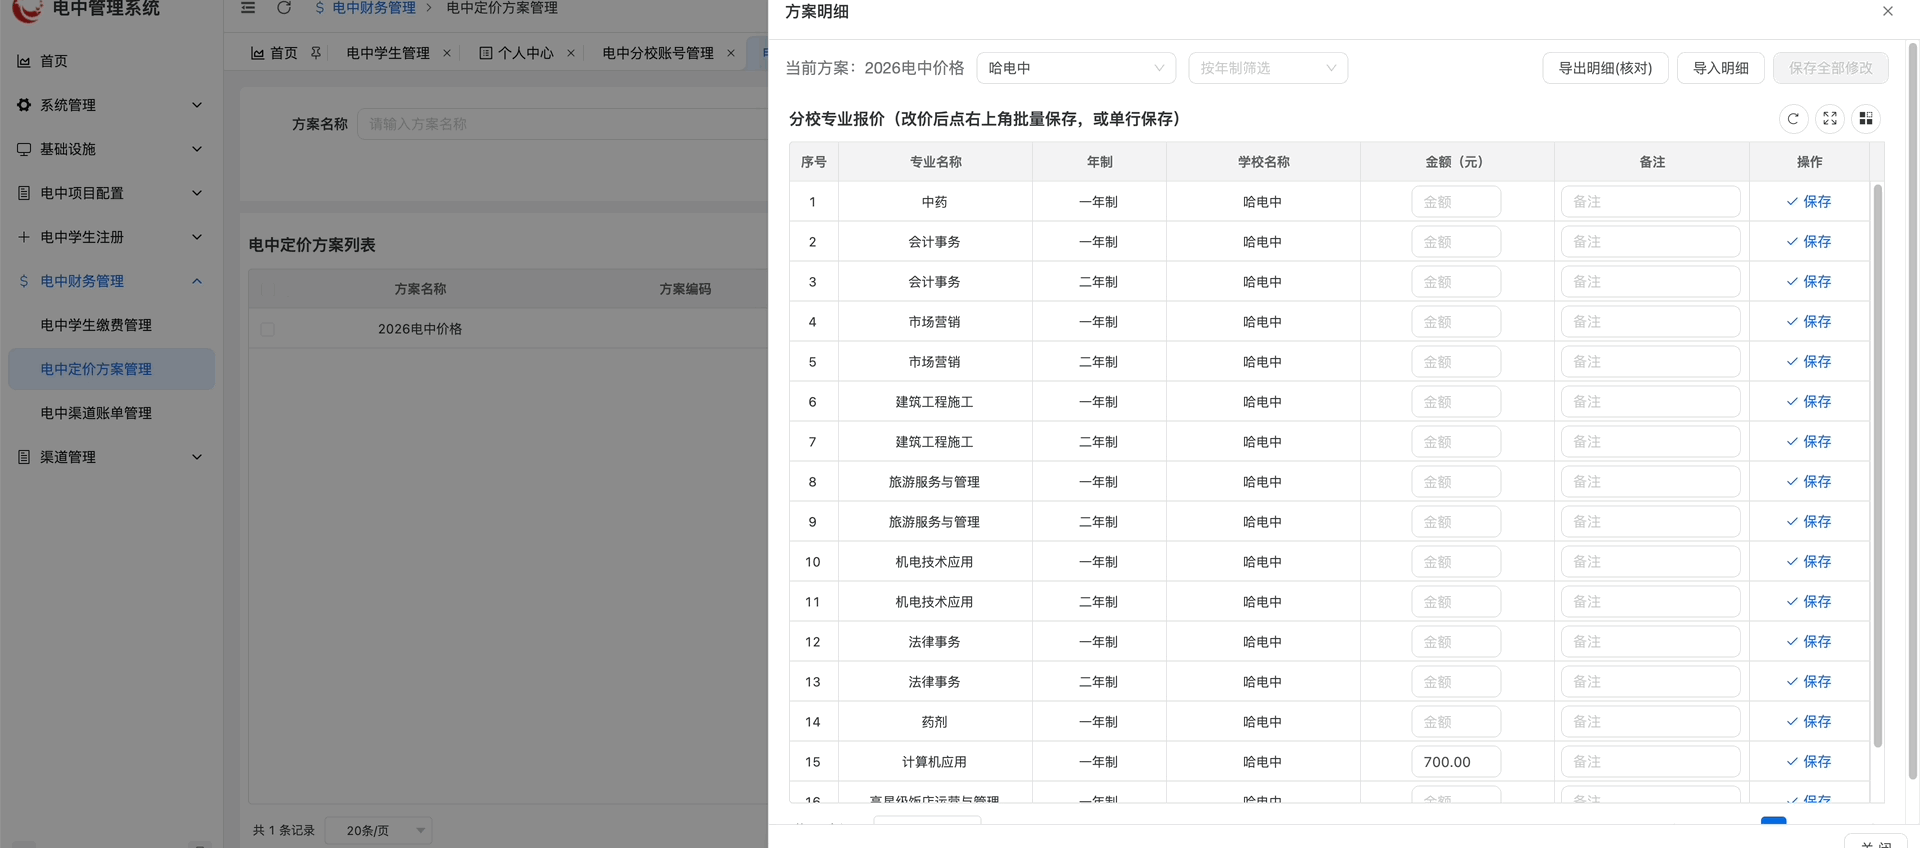Open the 20条/页 page size dropdown
This screenshot has width=1920, height=848.
379,831
